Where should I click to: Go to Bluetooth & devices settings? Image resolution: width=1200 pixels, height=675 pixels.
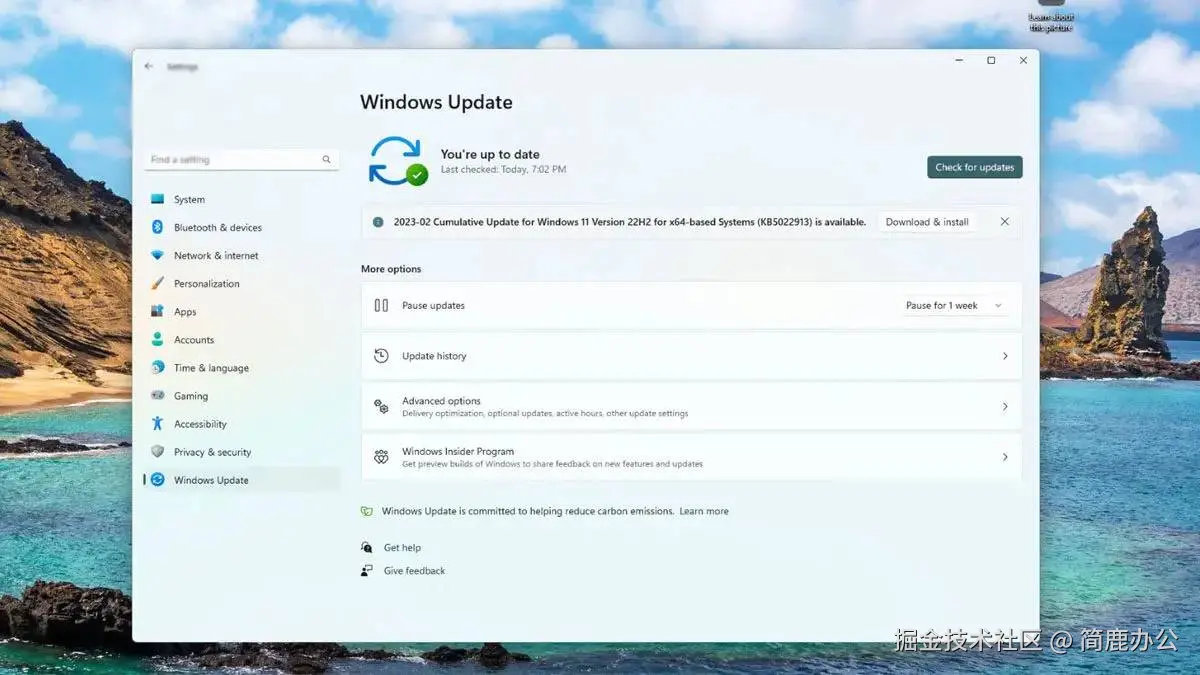coord(218,227)
